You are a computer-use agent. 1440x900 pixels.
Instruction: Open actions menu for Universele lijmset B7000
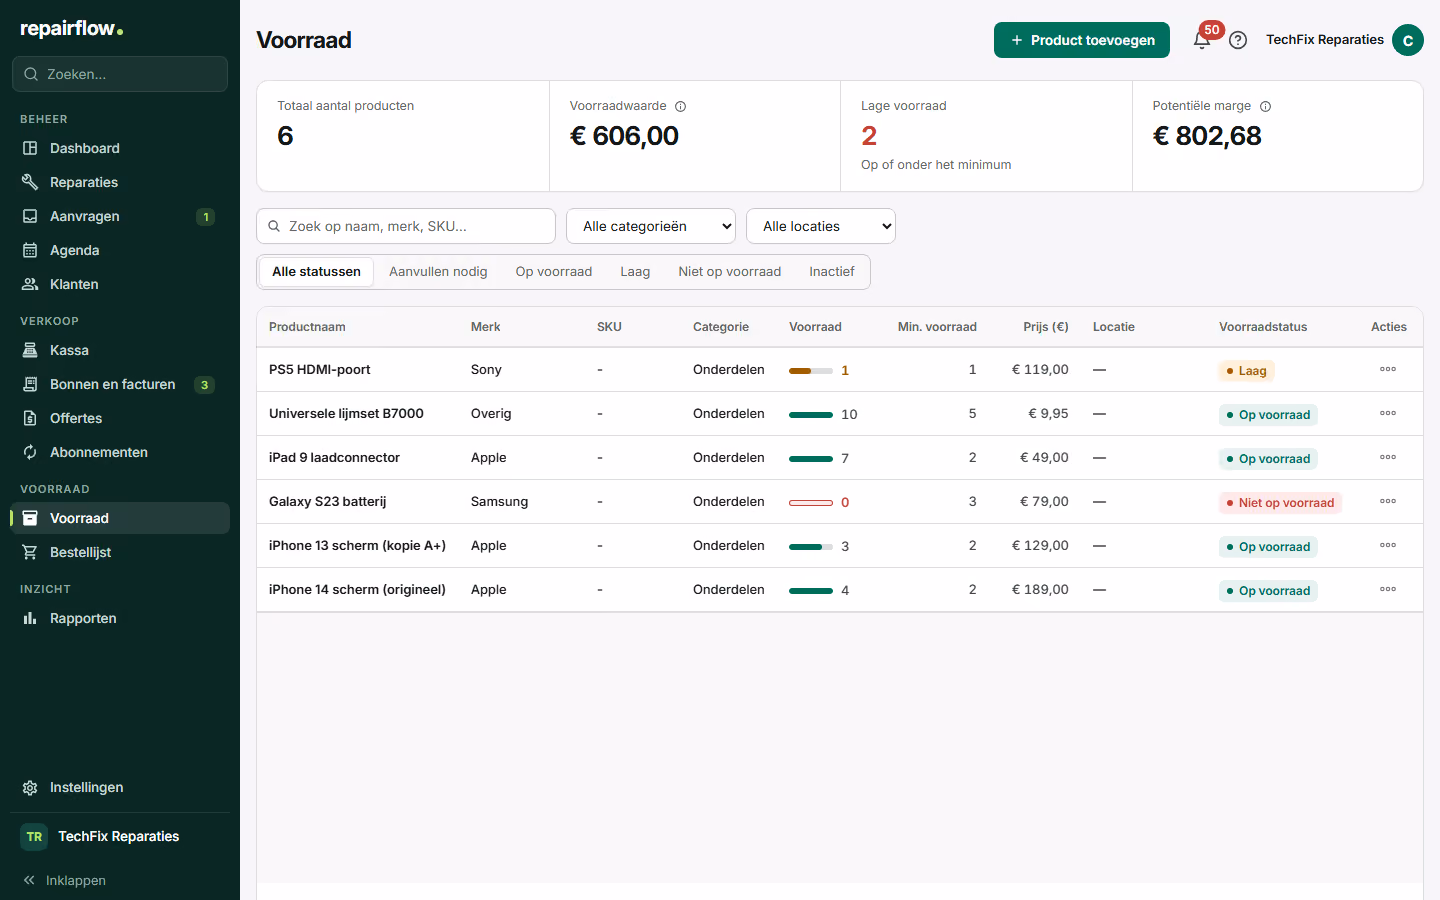tap(1388, 414)
